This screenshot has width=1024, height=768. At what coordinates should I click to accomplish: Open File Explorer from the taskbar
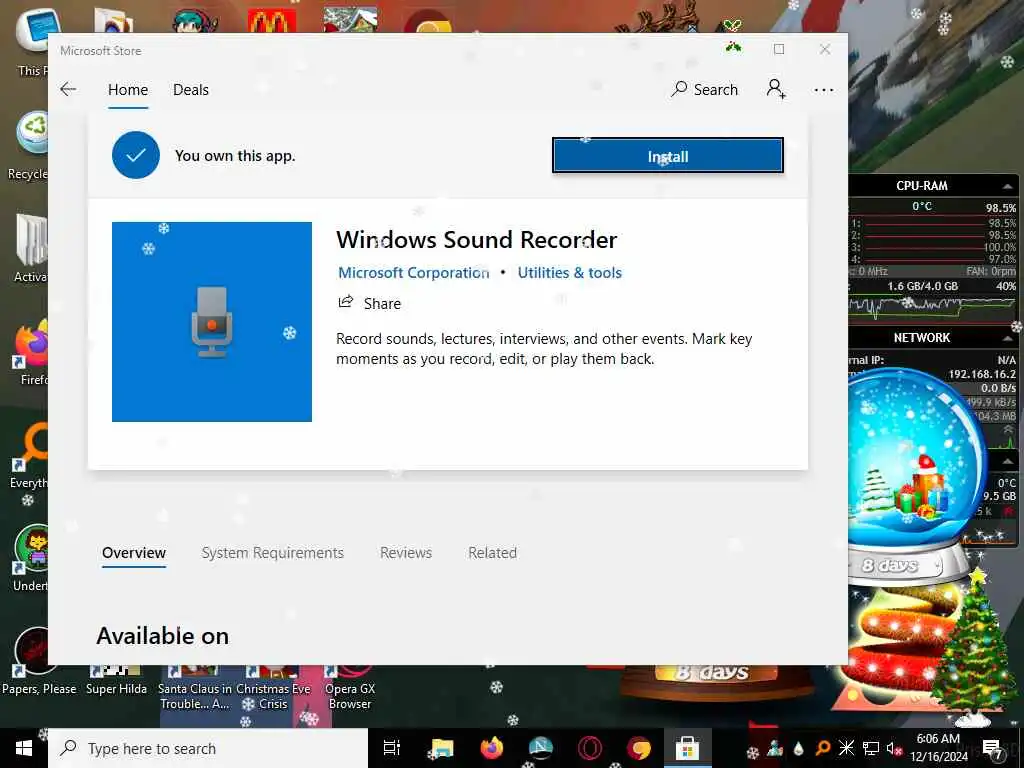tap(442, 748)
